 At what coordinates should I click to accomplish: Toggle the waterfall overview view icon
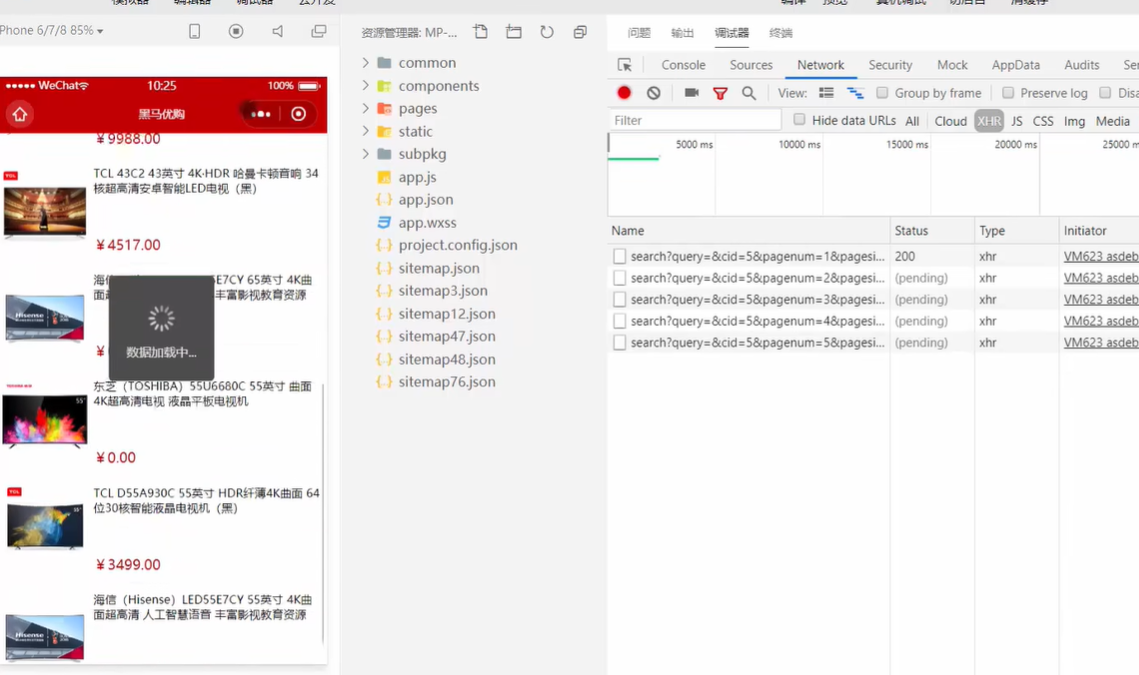[x=856, y=93]
